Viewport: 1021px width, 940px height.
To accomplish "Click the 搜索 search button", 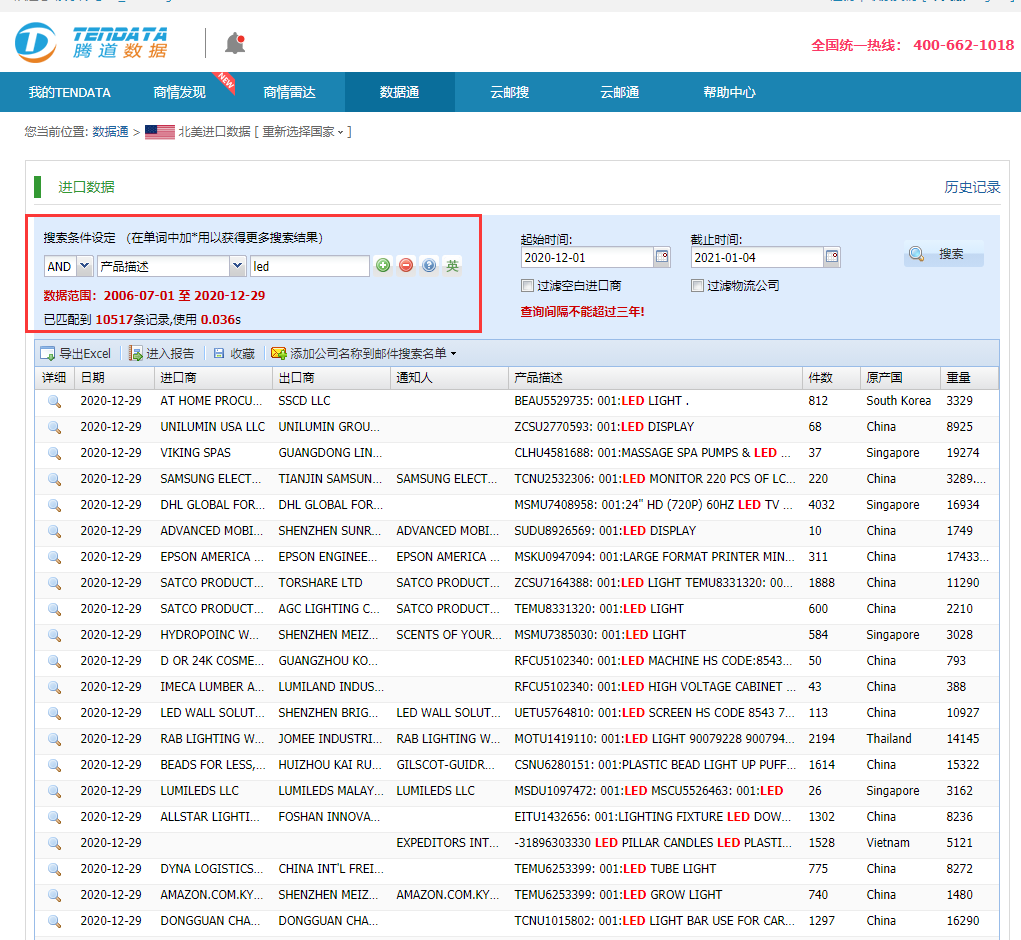I will pyautogui.click(x=943, y=253).
